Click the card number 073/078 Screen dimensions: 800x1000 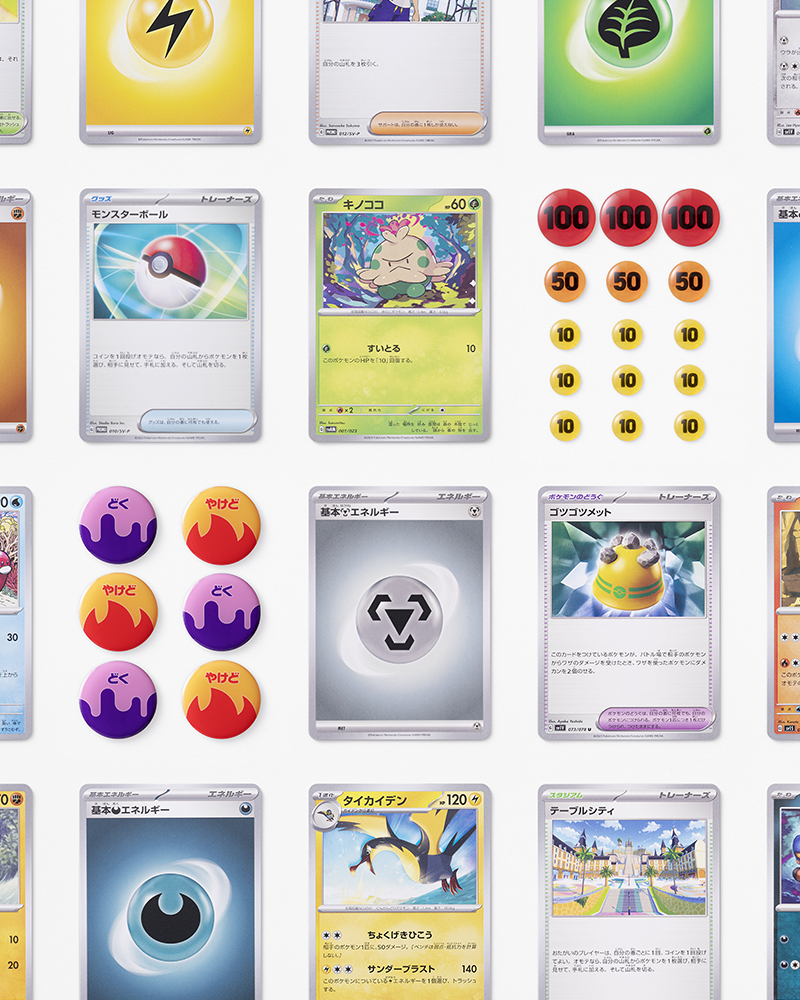pyautogui.click(x=577, y=728)
